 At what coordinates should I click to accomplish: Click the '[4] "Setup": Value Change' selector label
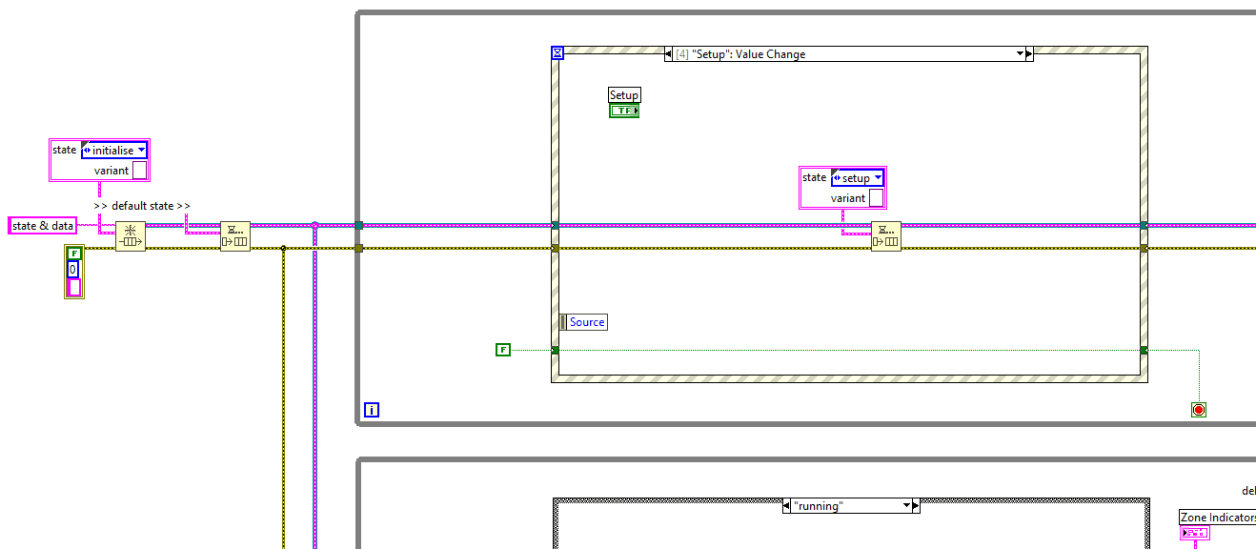pos(741,54)
